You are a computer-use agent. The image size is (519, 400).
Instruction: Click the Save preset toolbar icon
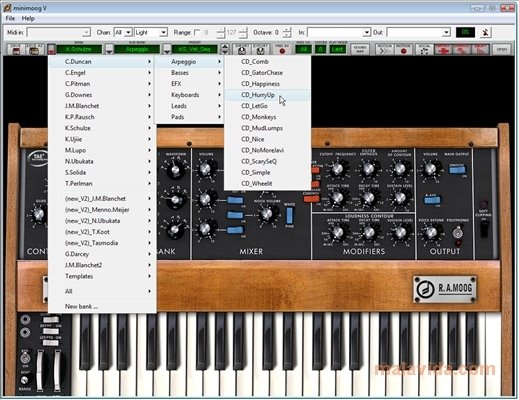(16, 49)
